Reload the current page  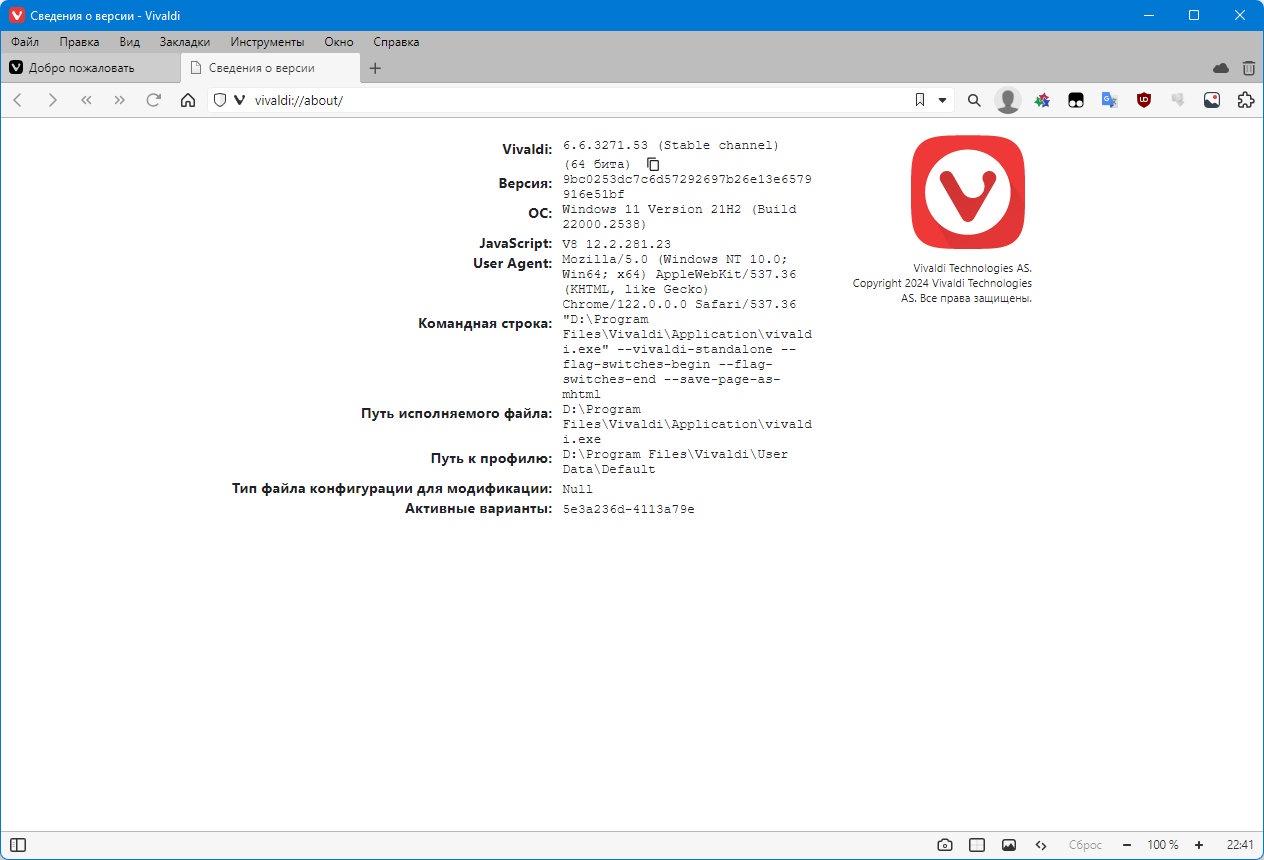pos(153,100)
